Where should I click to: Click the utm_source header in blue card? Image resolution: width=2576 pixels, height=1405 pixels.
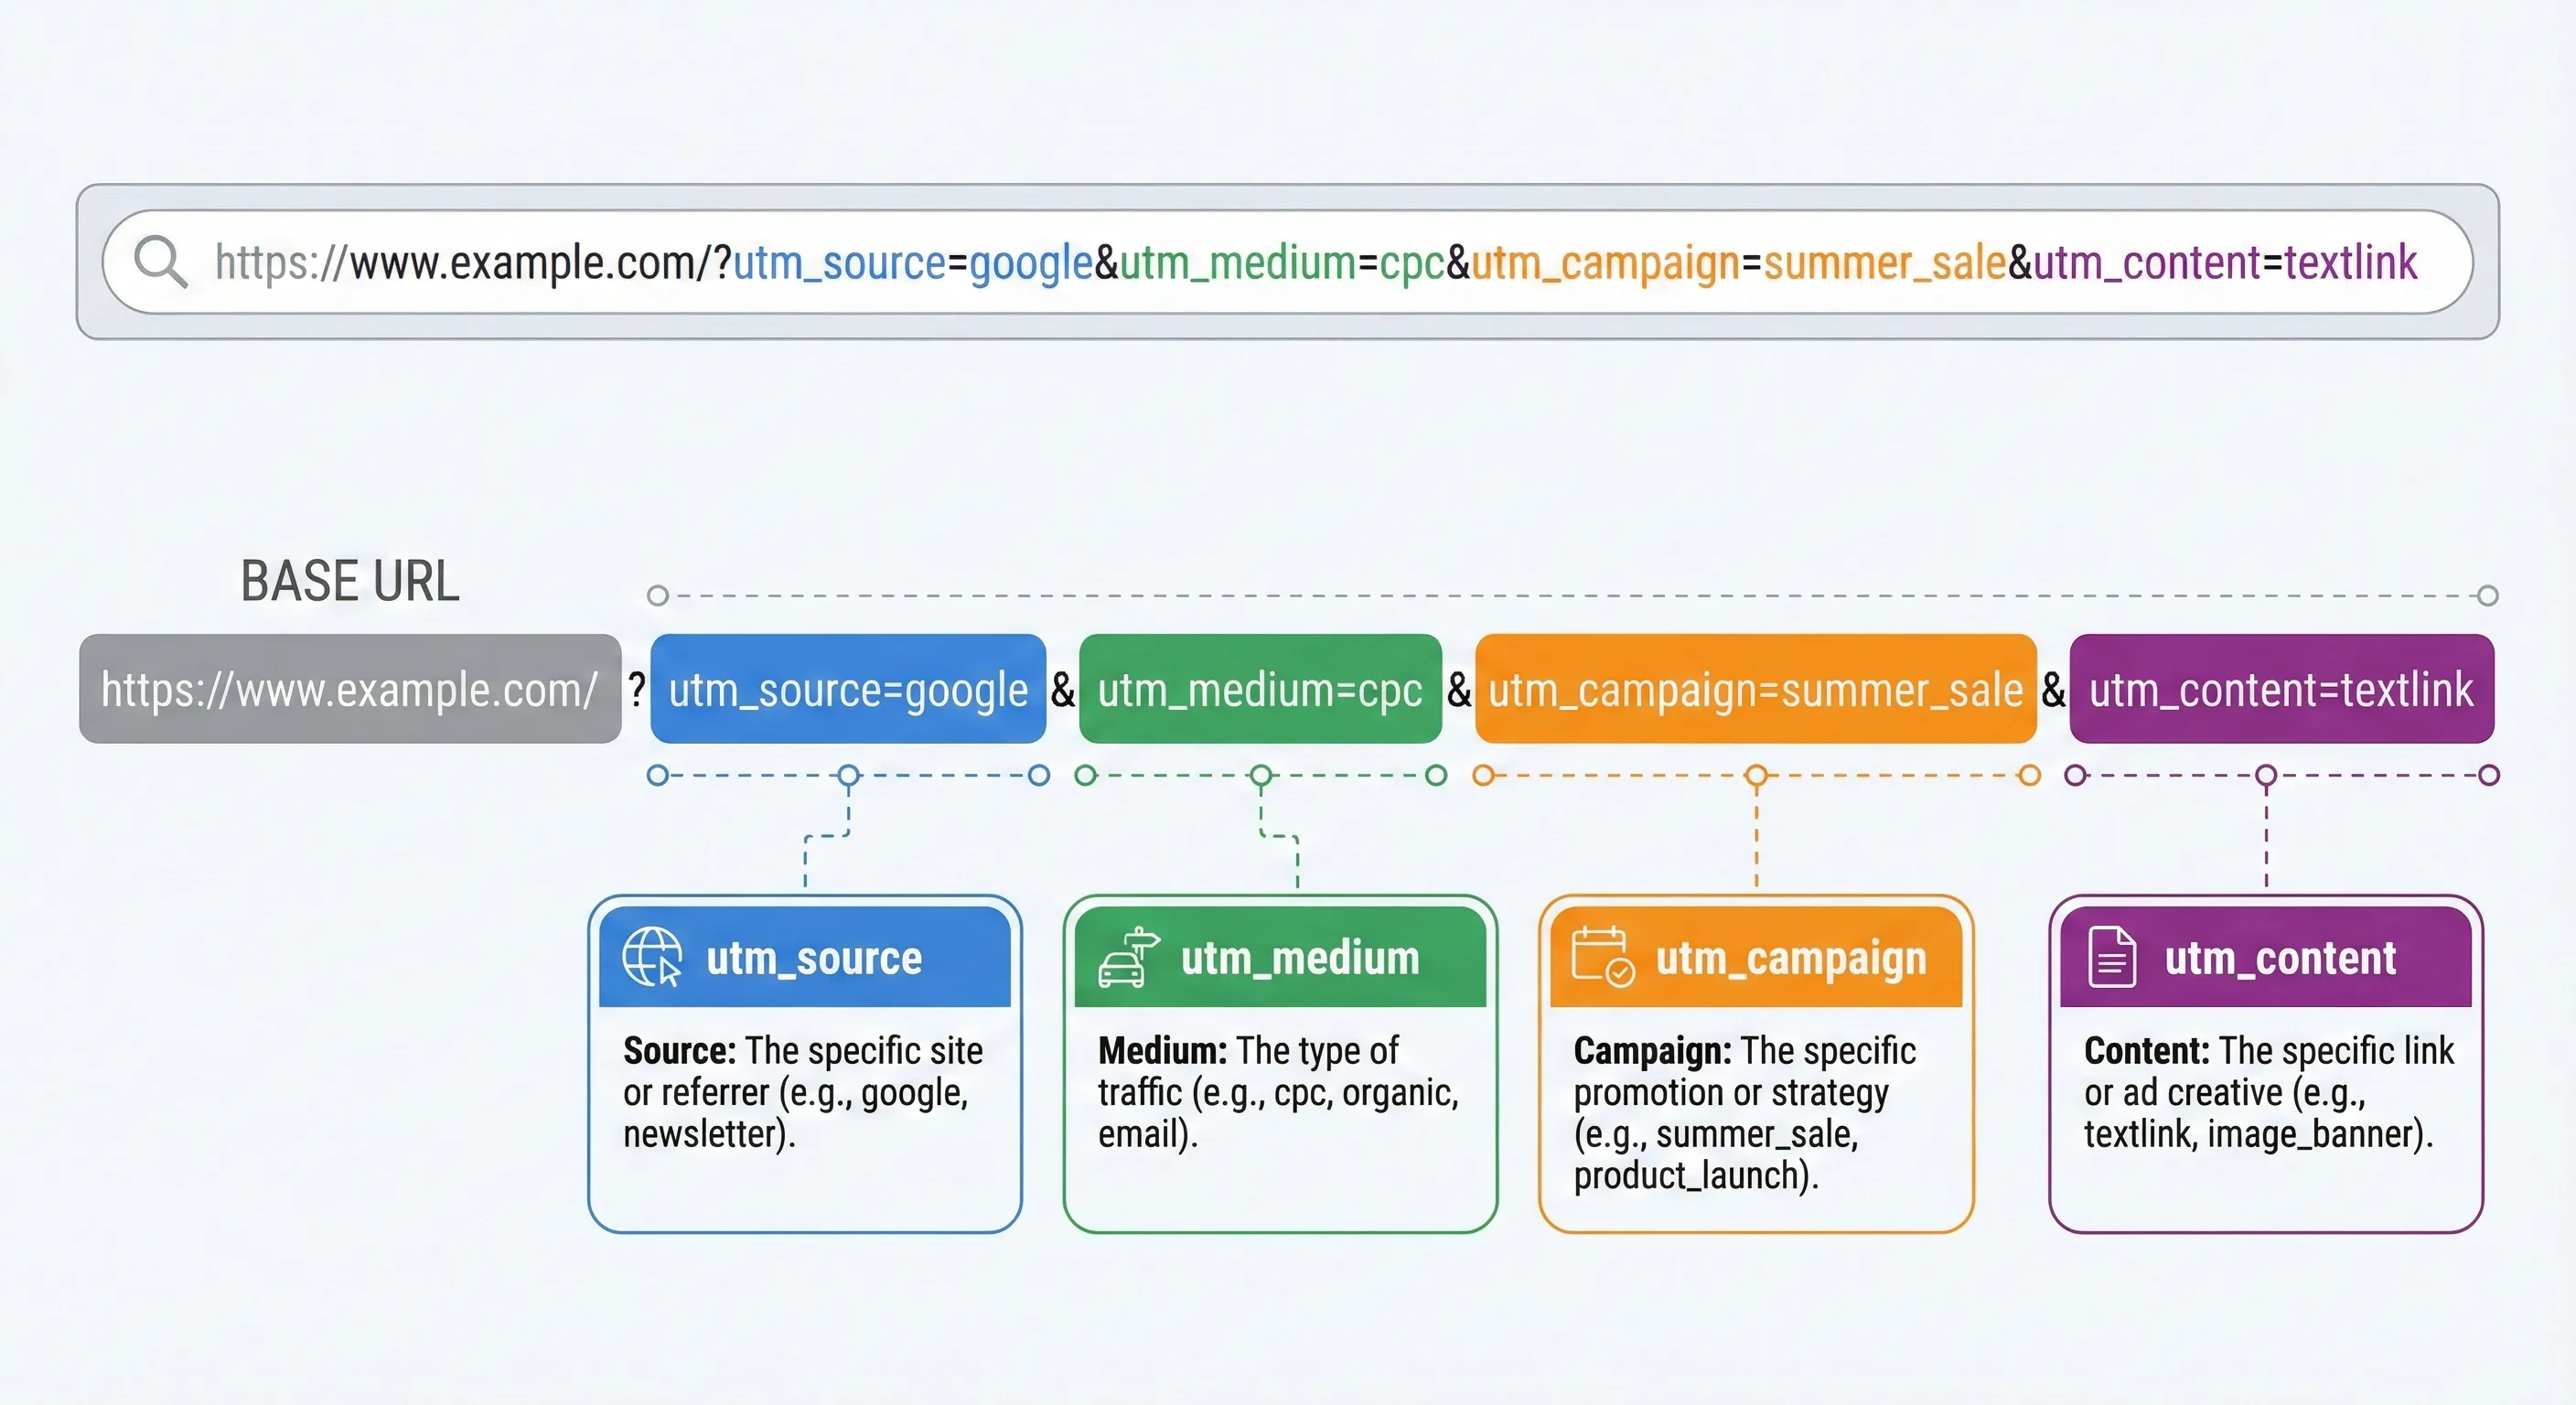click(814, 958)
